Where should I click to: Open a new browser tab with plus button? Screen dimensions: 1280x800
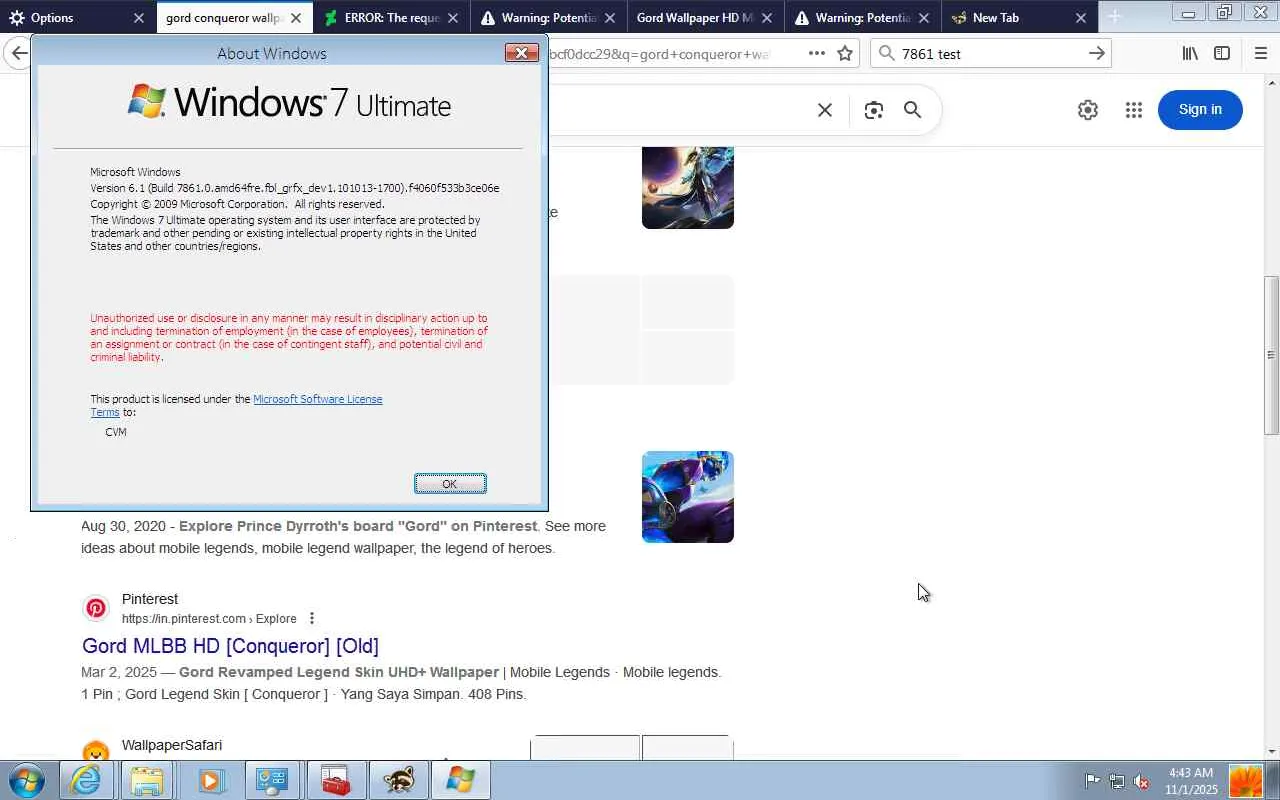1114,17
